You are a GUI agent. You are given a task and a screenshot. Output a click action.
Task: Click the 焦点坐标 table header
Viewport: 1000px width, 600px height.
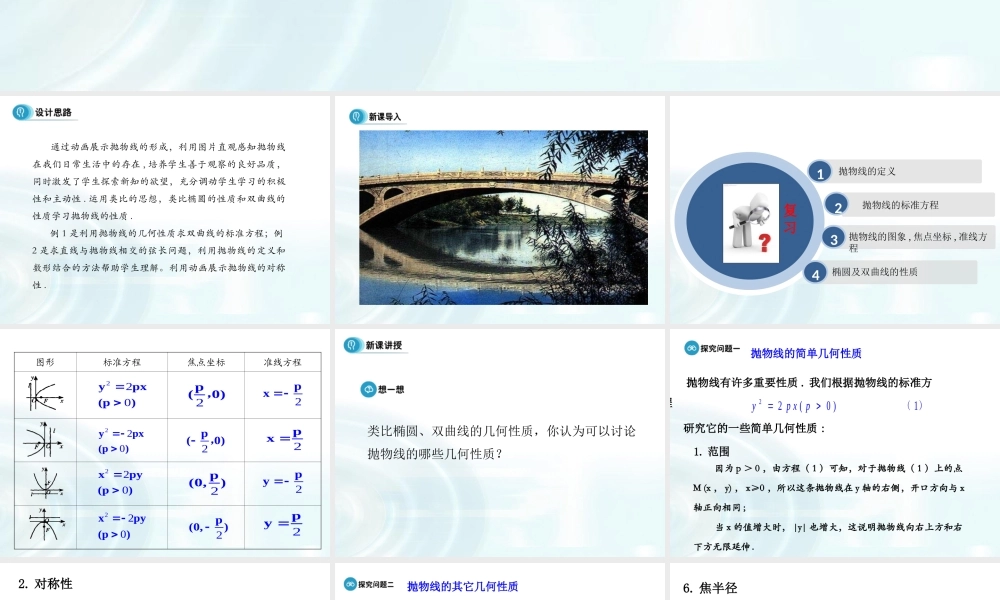point(206,362)
